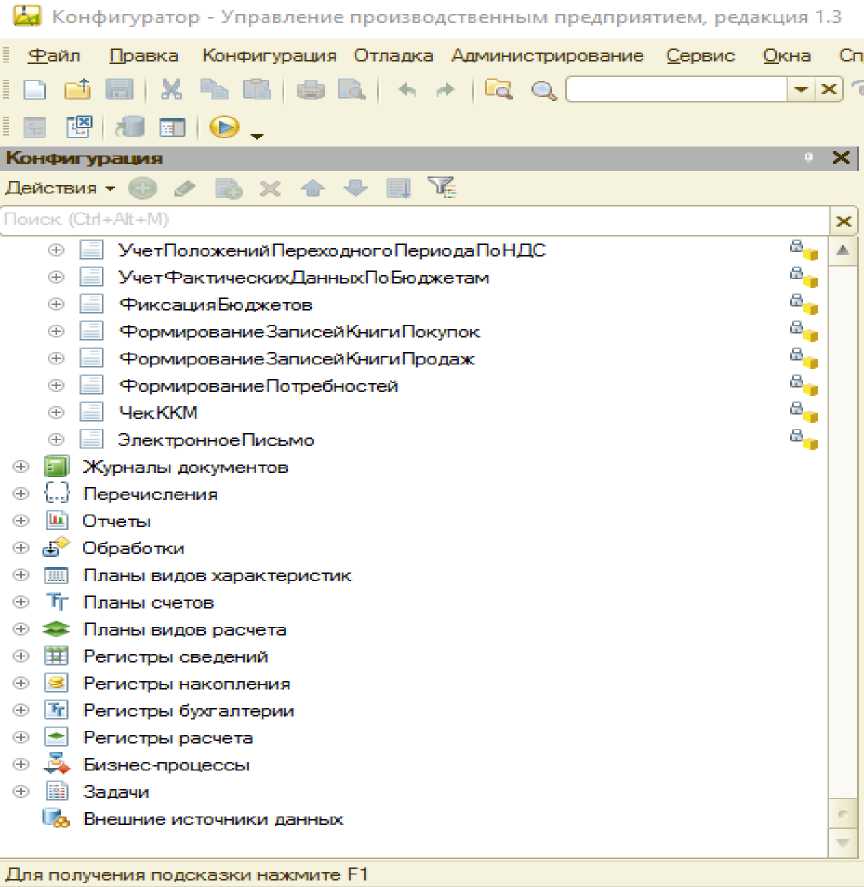Click the tree scrollbar down arrow
The height and width of the screenshot is (887, 864).
(842, 843)
